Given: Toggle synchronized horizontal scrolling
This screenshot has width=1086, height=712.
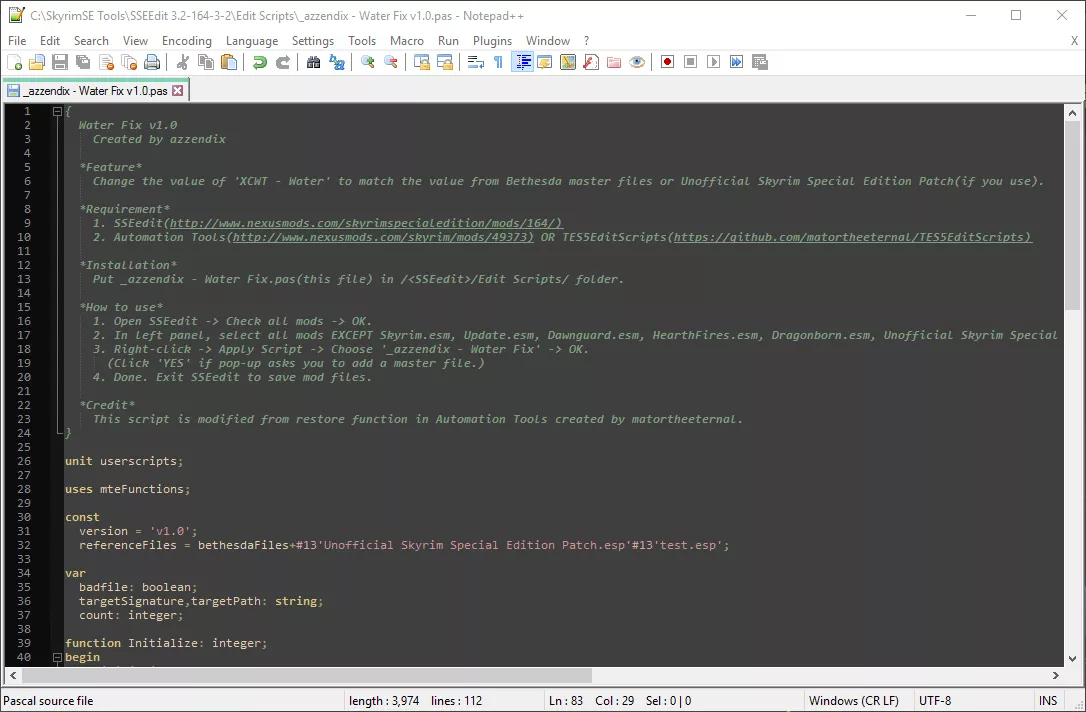Looking at the screenshot, I should pyautogui.click(x=445, y=62).
